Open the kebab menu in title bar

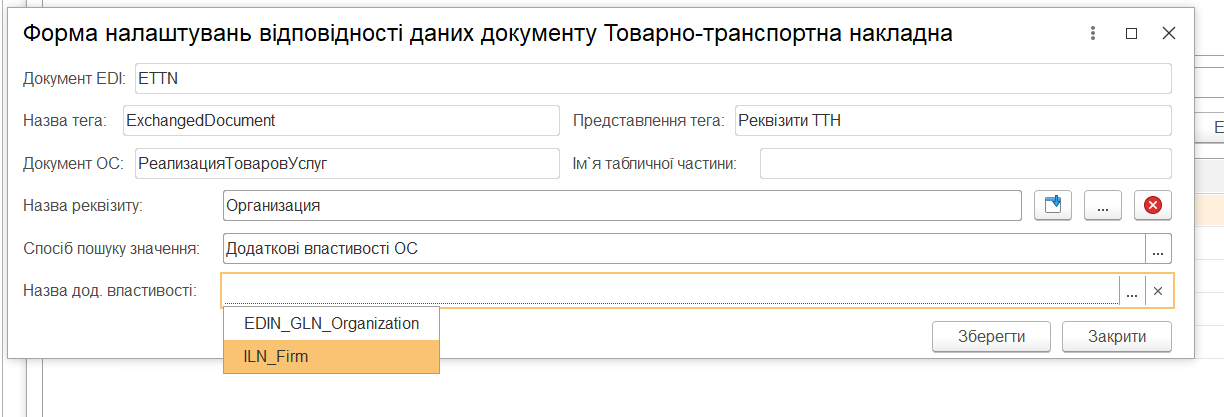tap(1093, 33)
